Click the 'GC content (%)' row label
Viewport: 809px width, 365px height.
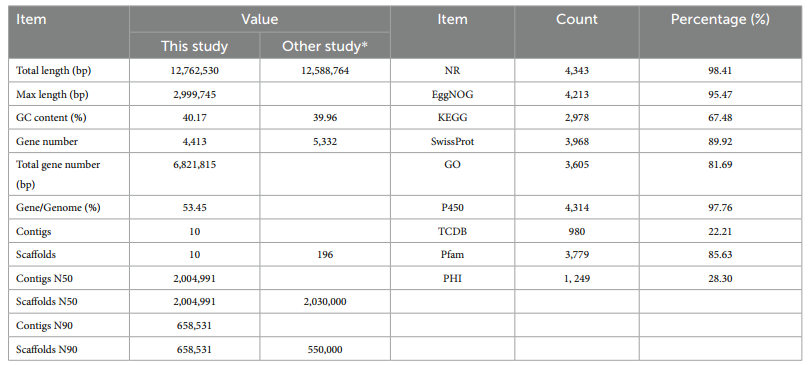[x=52, y=118]
